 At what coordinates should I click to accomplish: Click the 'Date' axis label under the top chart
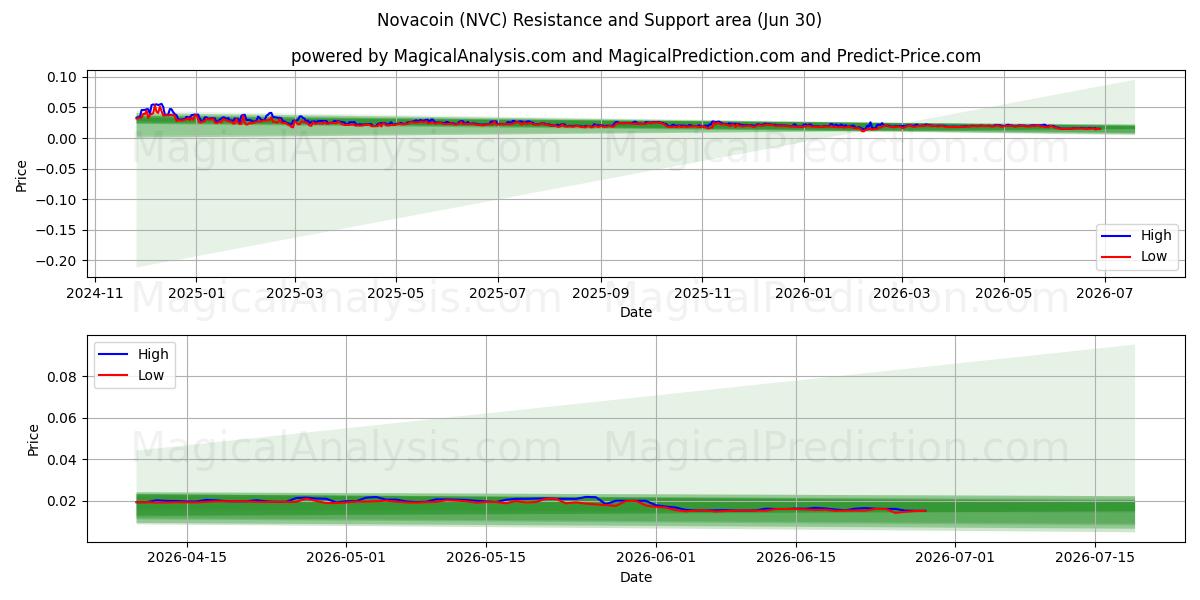pyautogui.click(x=636, y=312)
